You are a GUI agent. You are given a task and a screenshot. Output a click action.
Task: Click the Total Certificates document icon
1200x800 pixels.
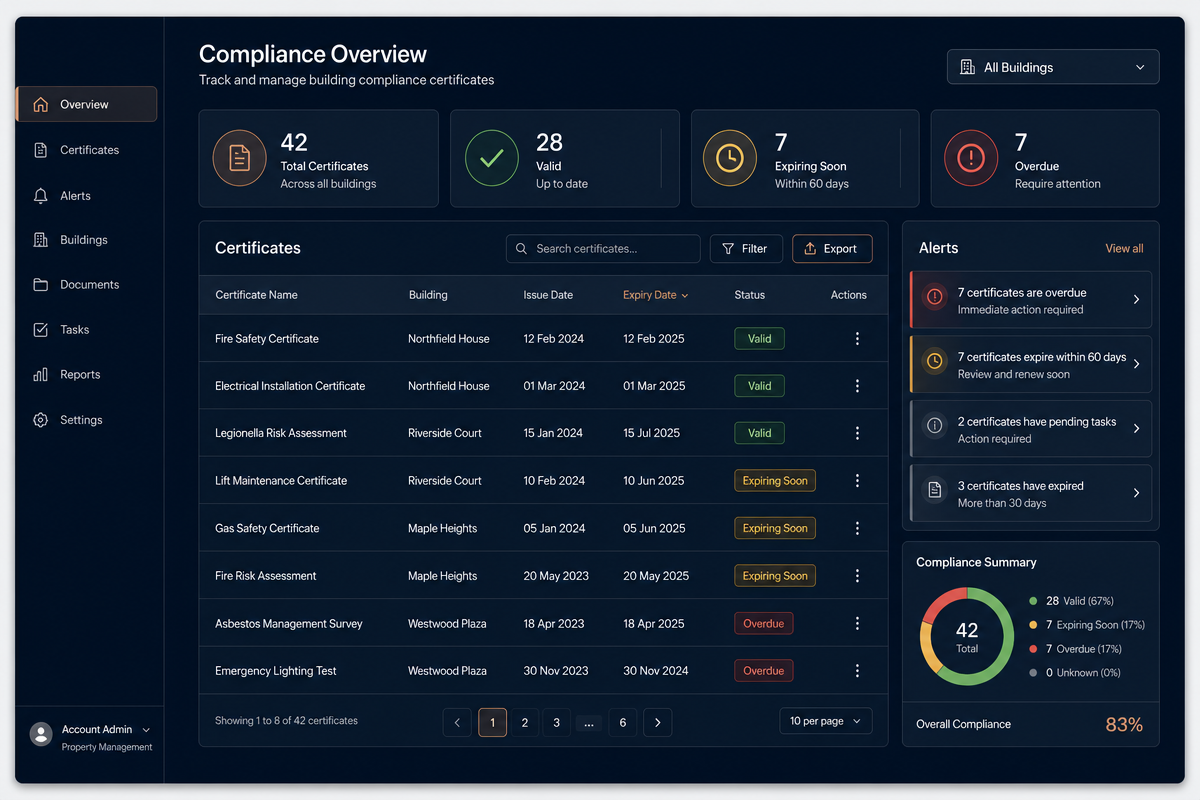pos(239,158)
